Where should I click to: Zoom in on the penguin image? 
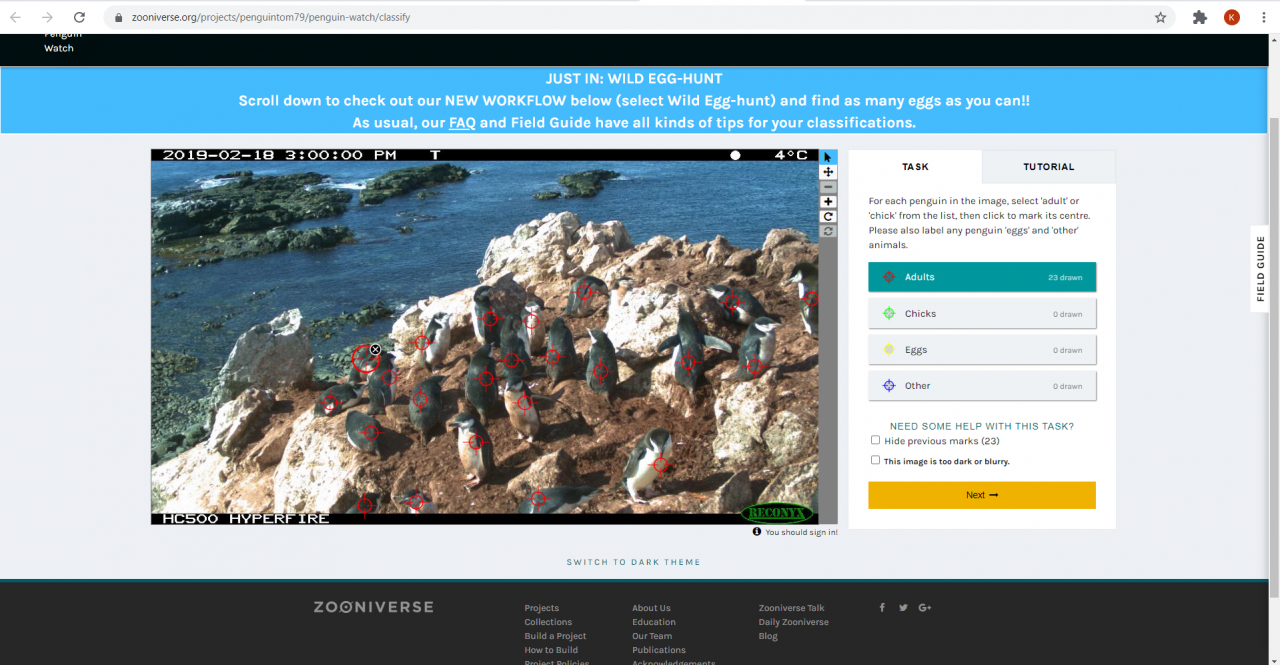click(828, 202)
